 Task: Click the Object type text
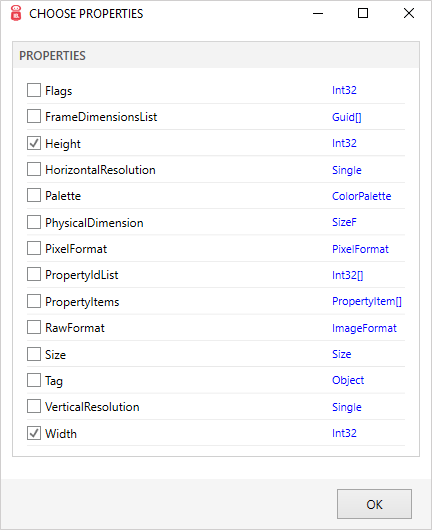348,380
